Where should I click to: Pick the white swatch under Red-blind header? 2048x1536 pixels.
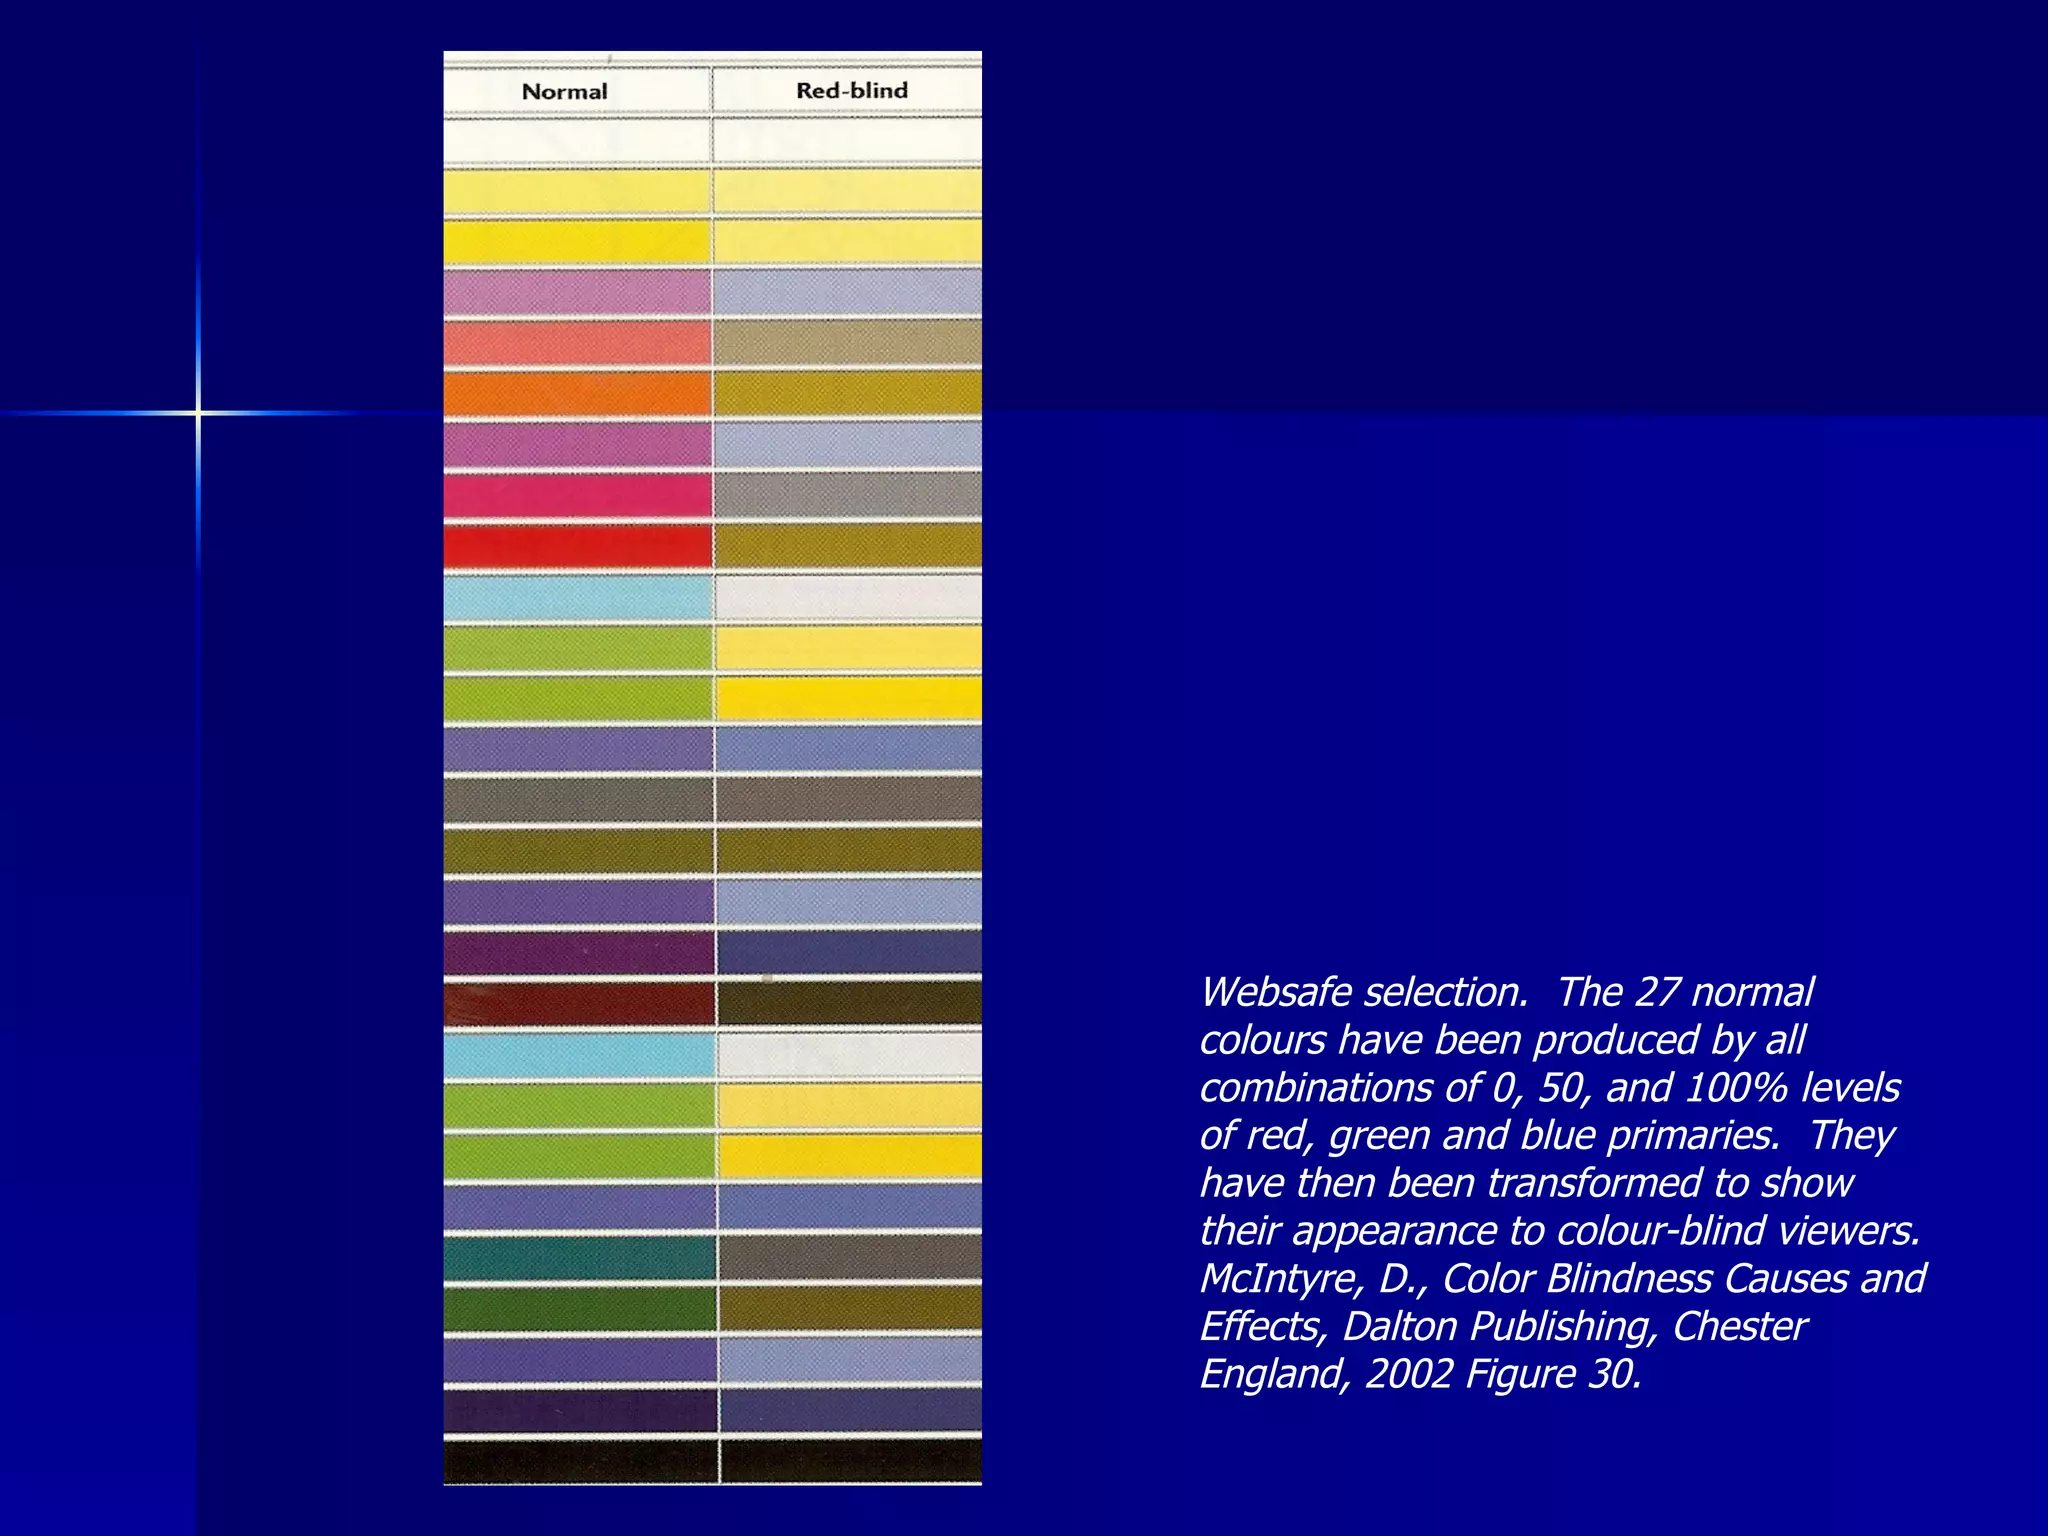tap(848, 140)
